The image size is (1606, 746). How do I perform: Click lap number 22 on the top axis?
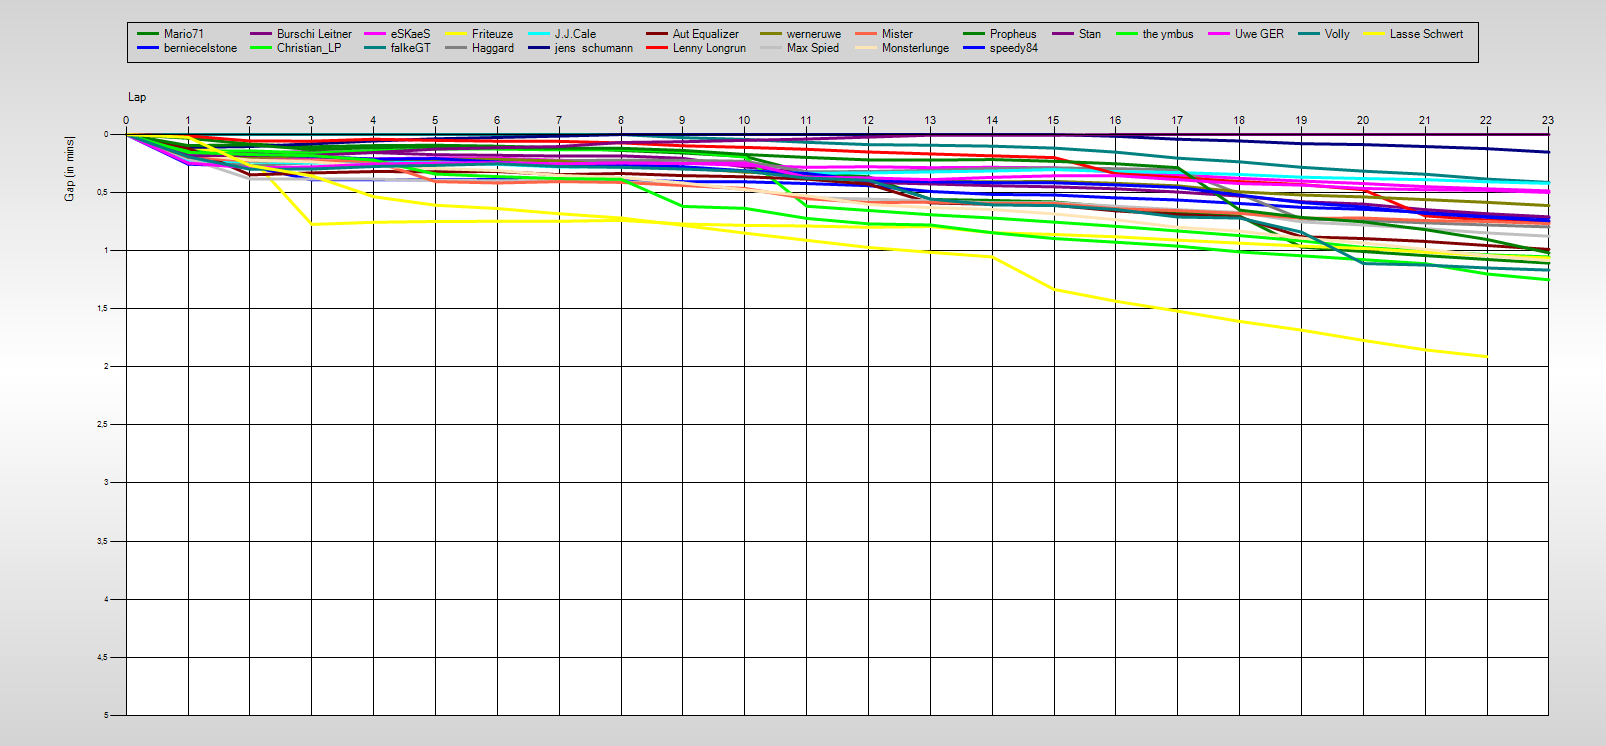tap(1486, 120)
